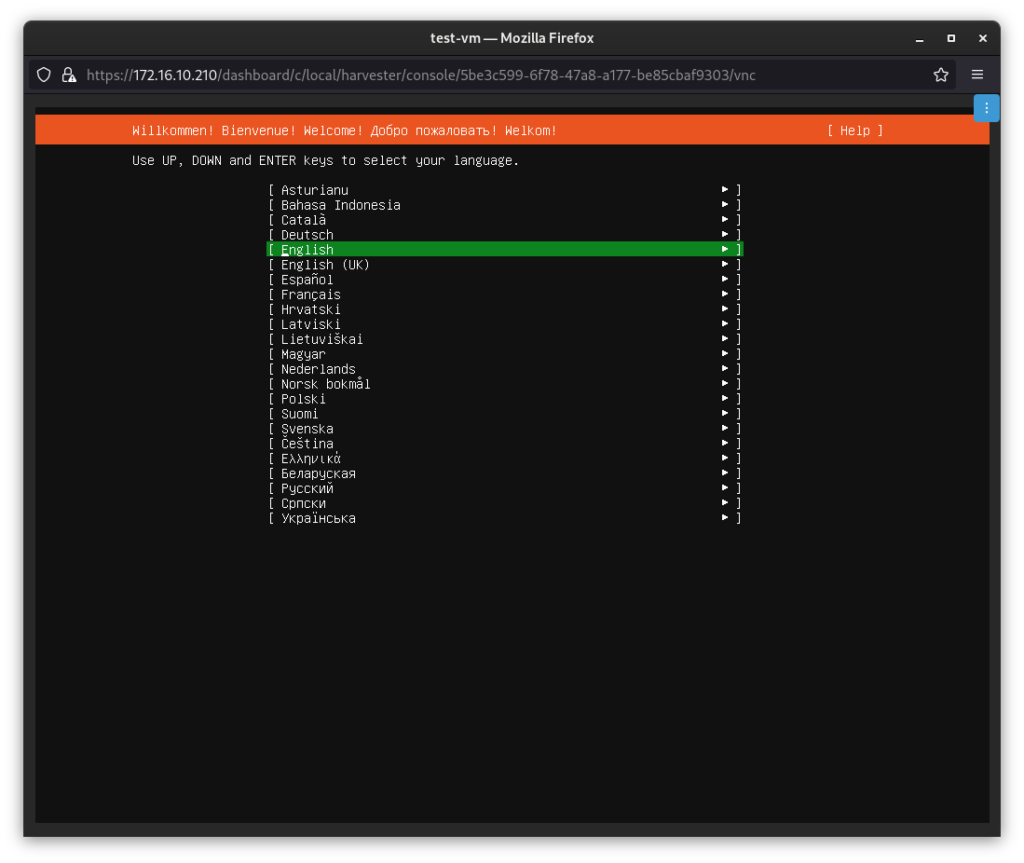Bookmark this page with the star icon
This screenshot has width=1024, height=863.
940,75
